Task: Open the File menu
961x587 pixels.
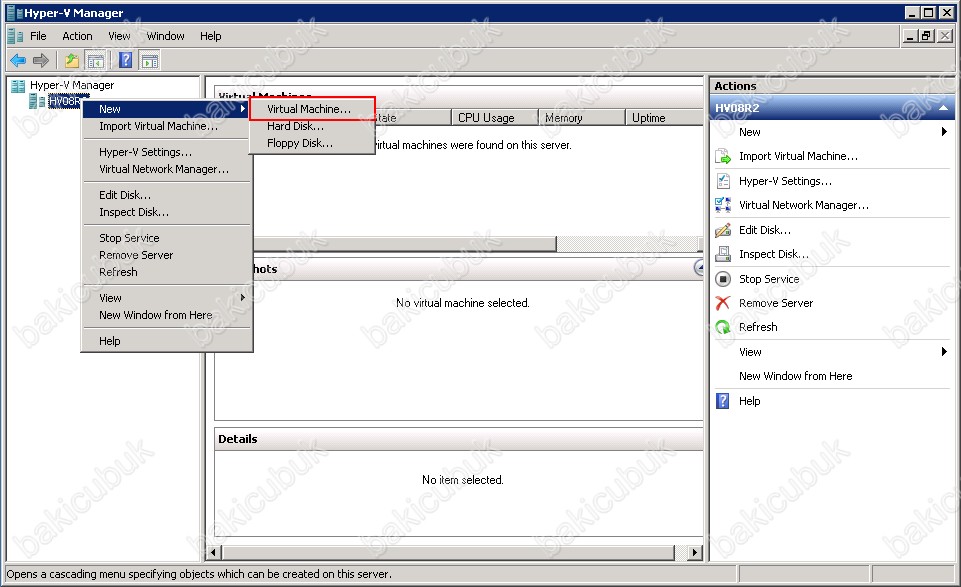Action: pyautogui.click(x=38, y=36)
